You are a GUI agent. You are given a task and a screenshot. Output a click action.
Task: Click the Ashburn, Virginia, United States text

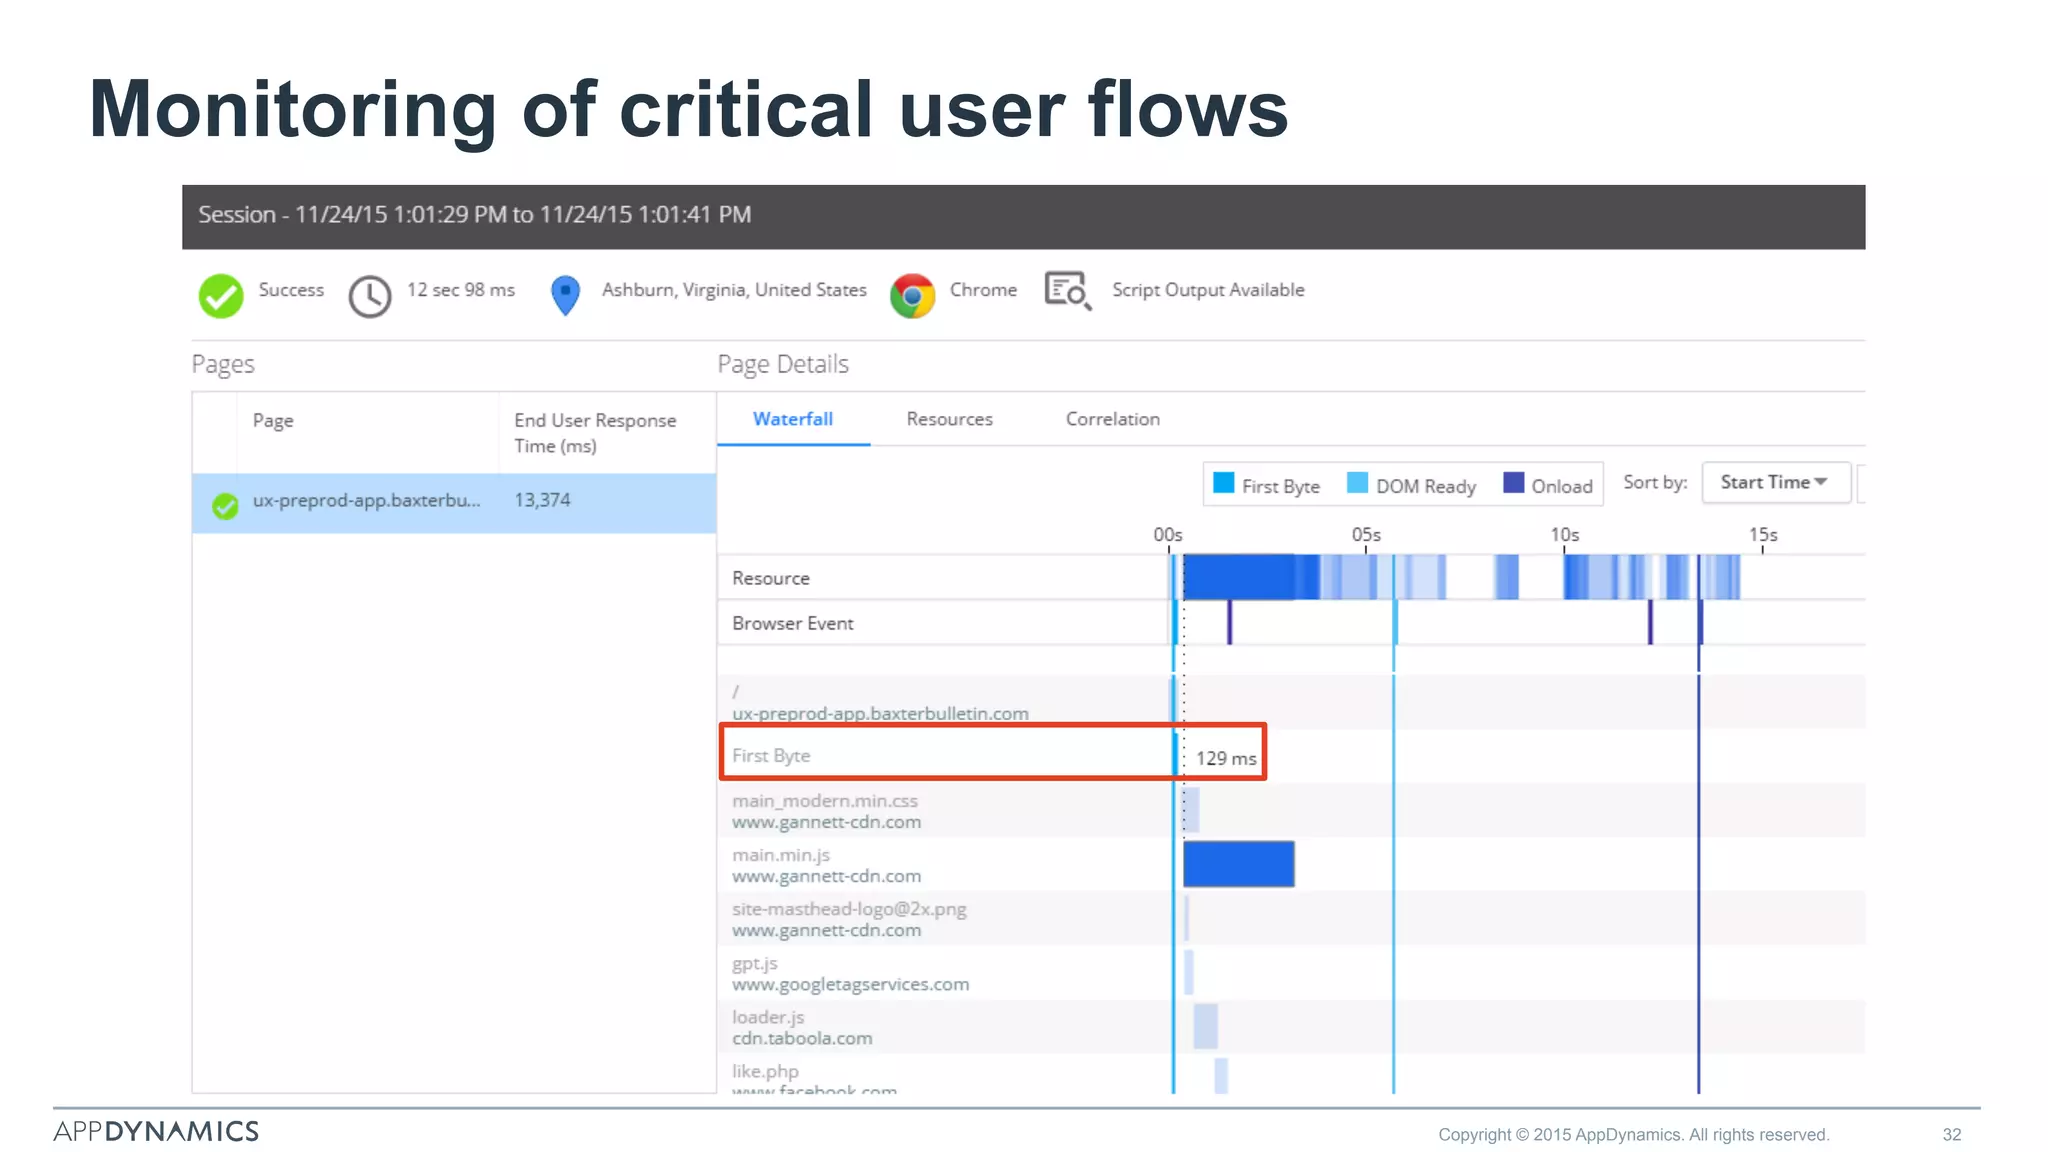point(734,290)
